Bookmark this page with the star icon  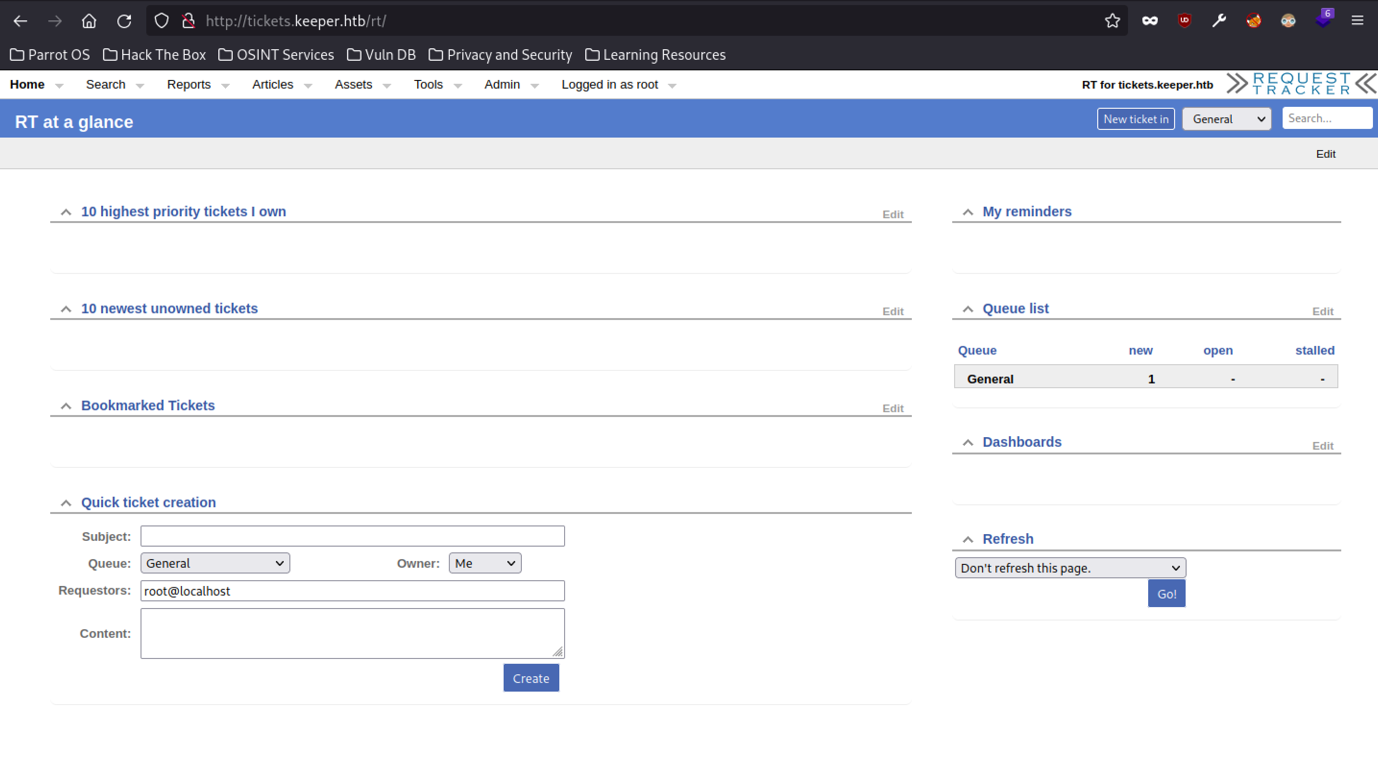(x=1112, y=20)
